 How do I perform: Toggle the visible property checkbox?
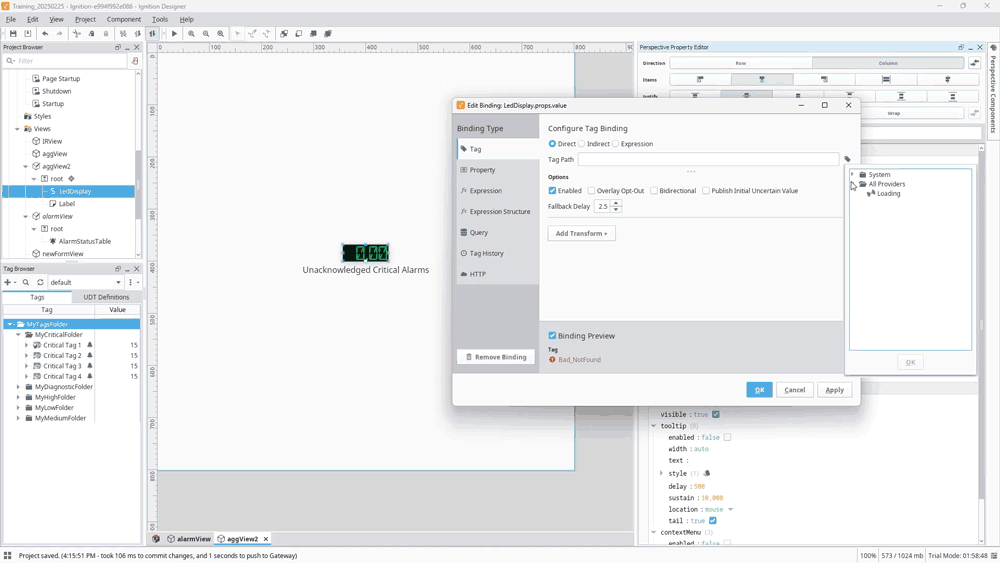(716, 414)
